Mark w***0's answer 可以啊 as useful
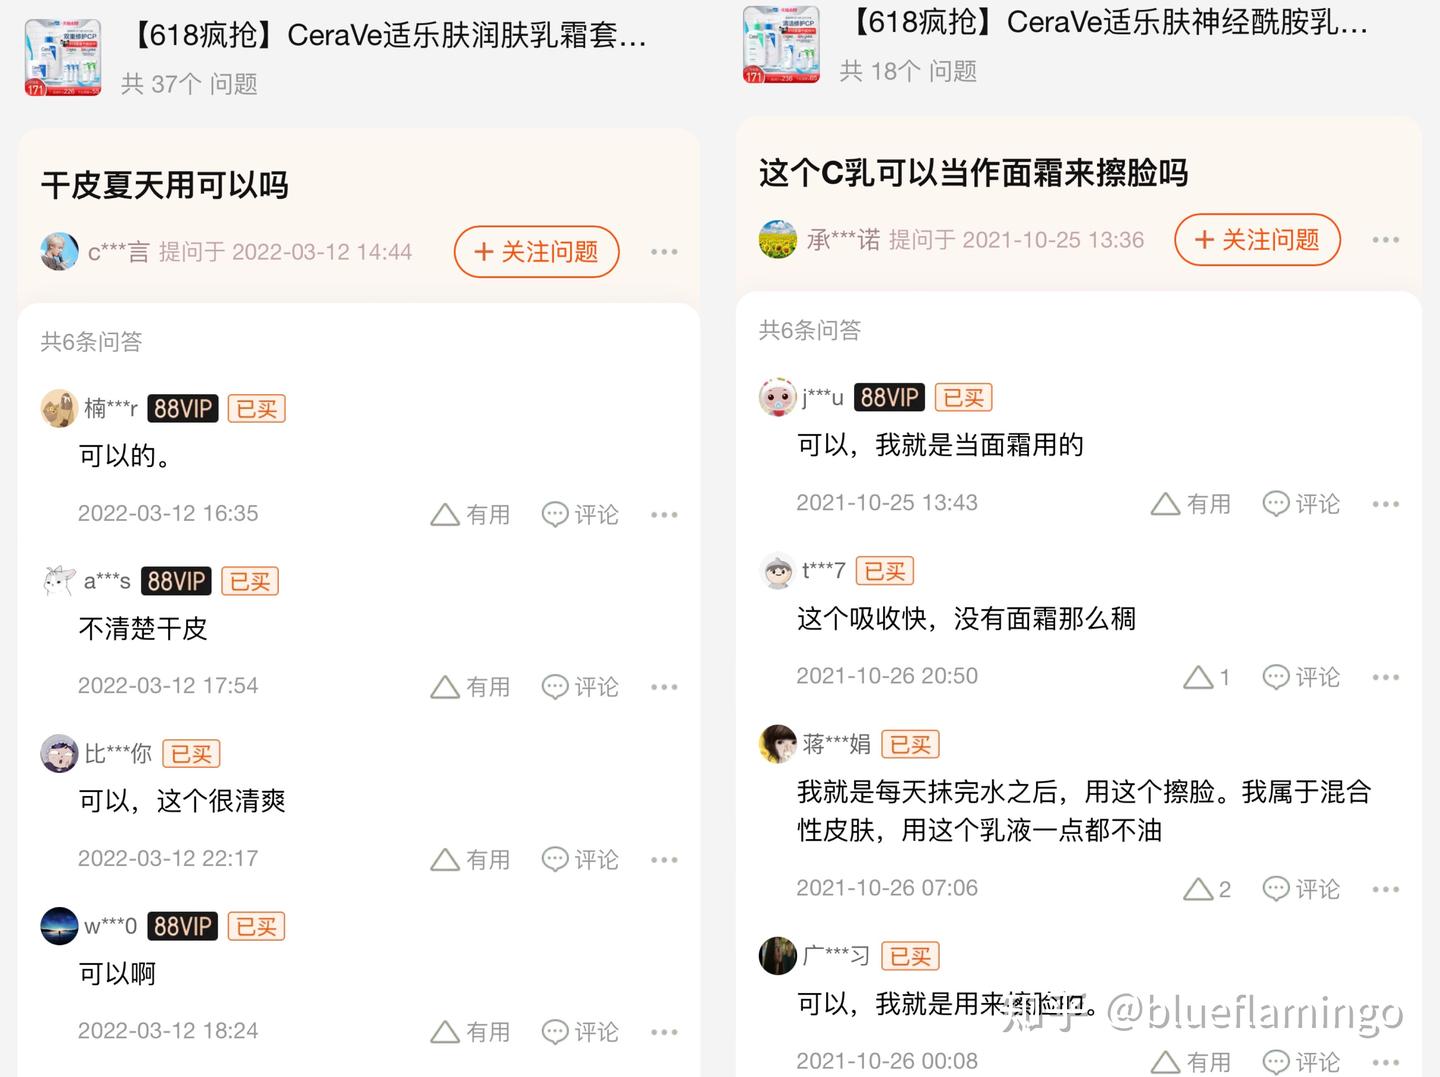1440x1077 pixels. coord(470,1032)
